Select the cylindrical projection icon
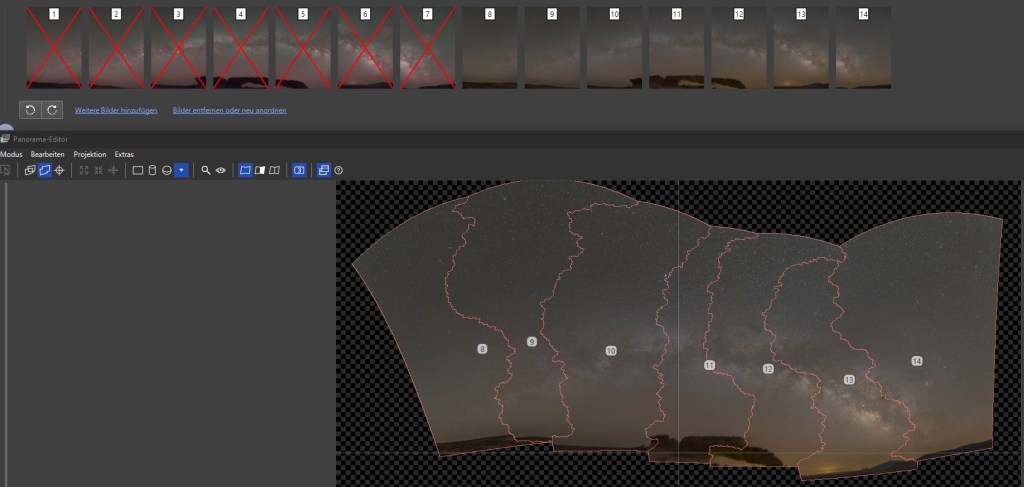Image resolution: width=1024 pixels, height=487 pixels. coord(152,171)
